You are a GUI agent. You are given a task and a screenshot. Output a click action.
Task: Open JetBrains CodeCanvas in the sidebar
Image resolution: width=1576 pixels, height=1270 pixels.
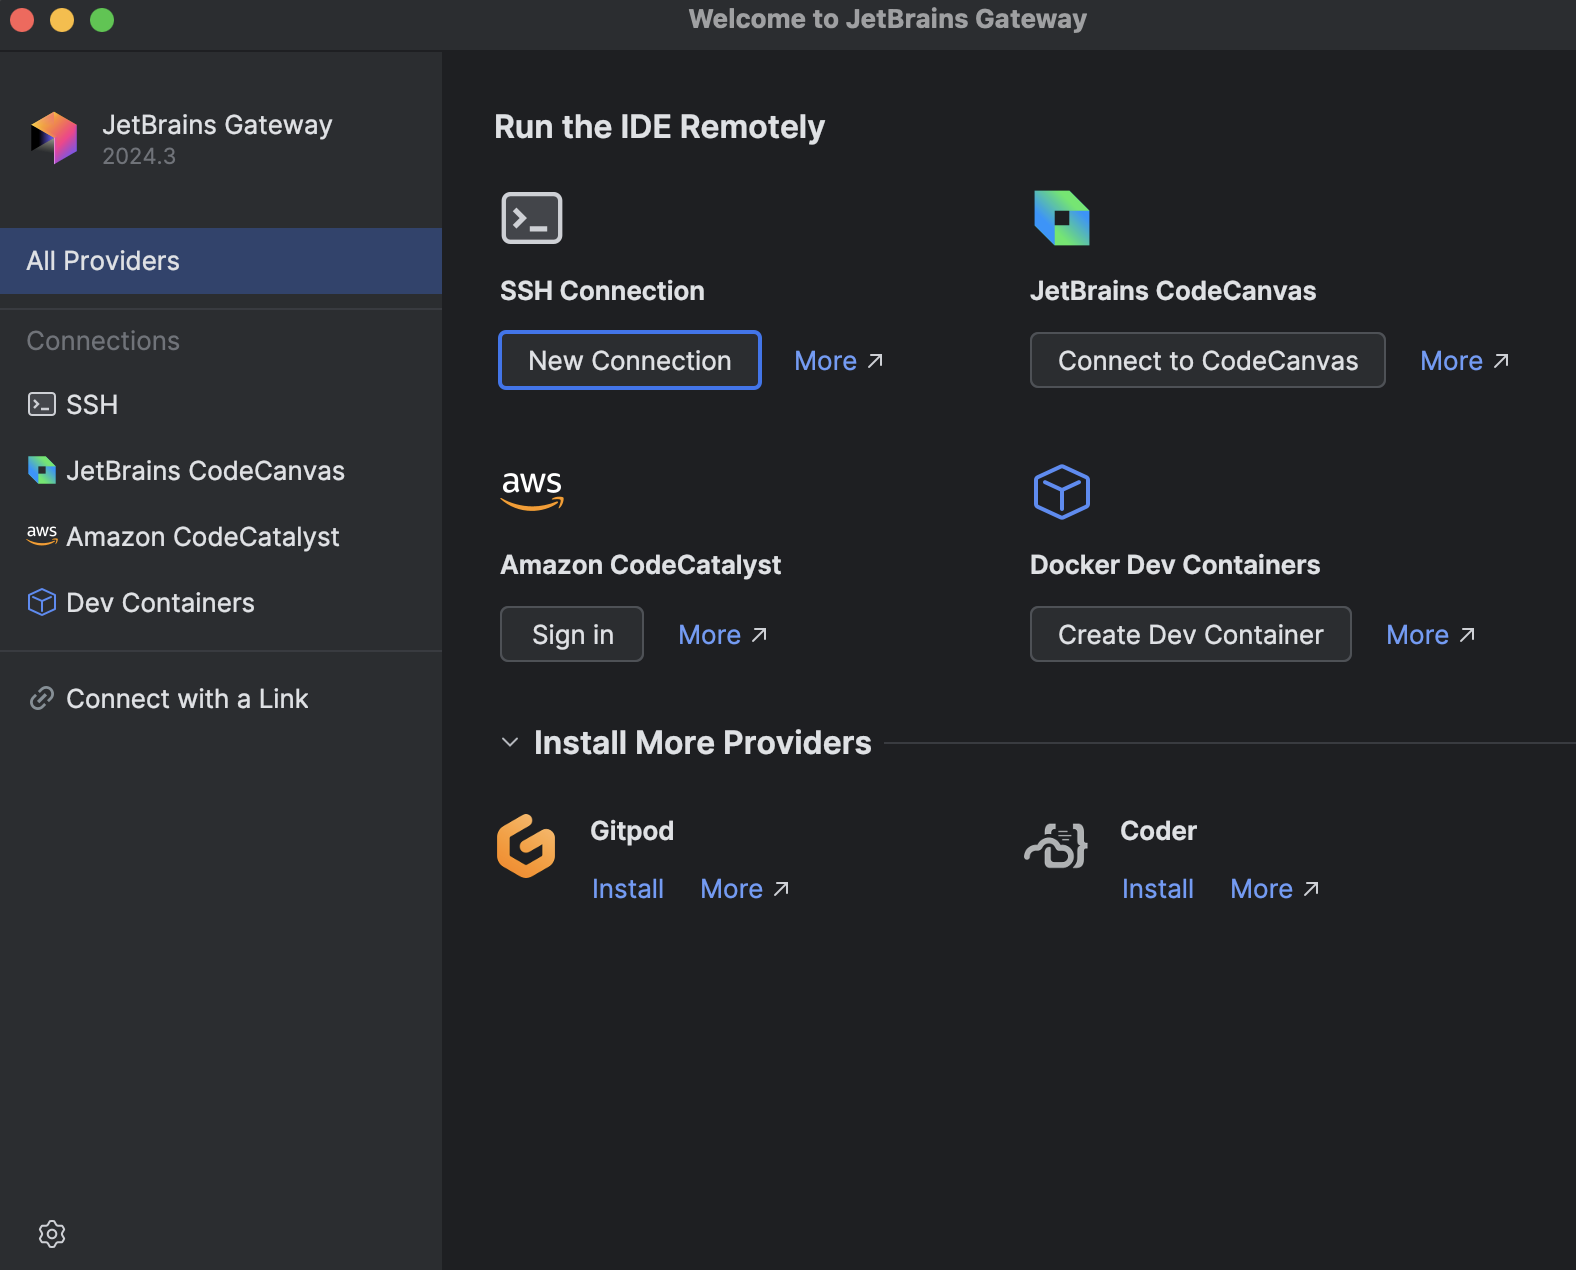(x=204, y=471)
